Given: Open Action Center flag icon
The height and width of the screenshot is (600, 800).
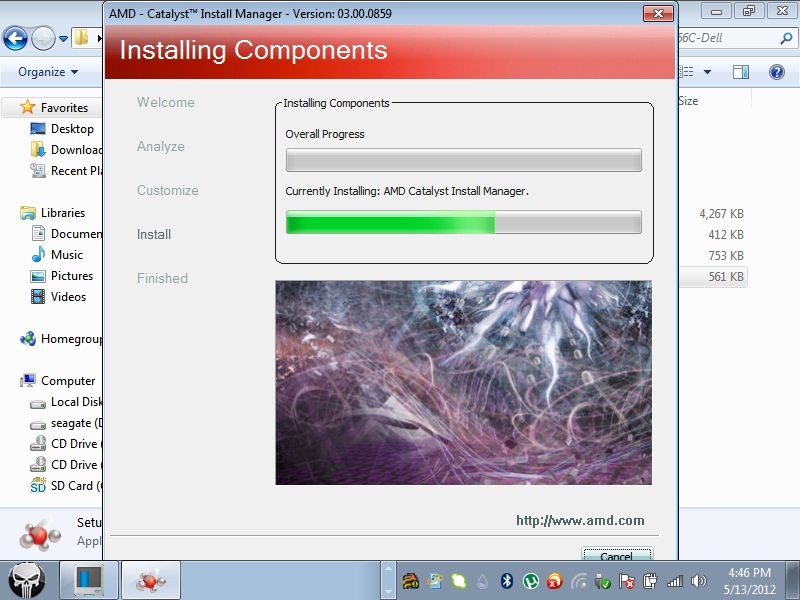Looking at the screenshot, I should tap(627, 581).
